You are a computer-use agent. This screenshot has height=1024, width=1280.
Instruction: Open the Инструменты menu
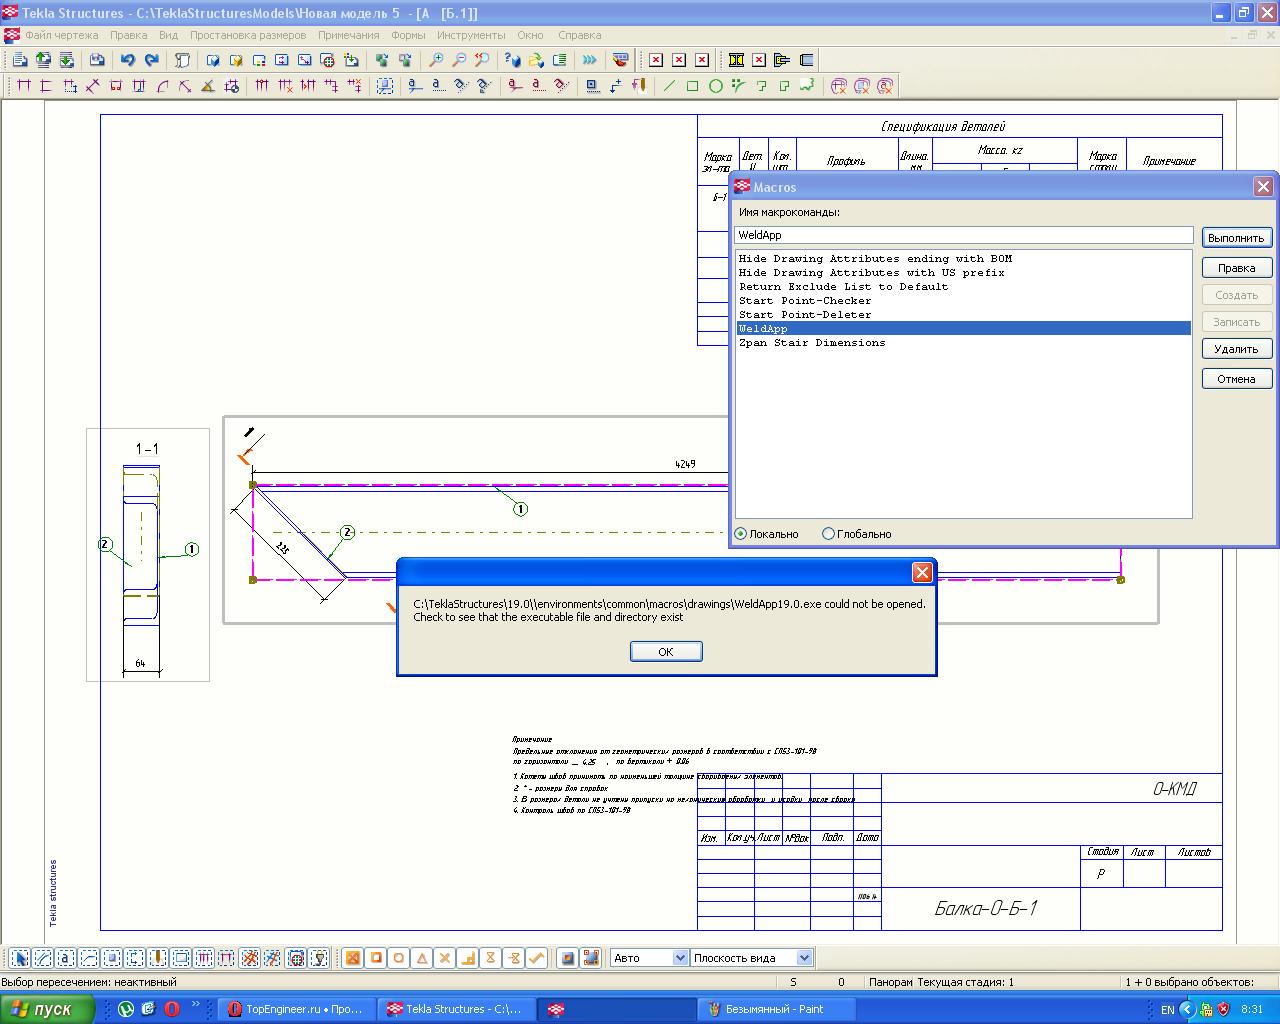(471, 35)
